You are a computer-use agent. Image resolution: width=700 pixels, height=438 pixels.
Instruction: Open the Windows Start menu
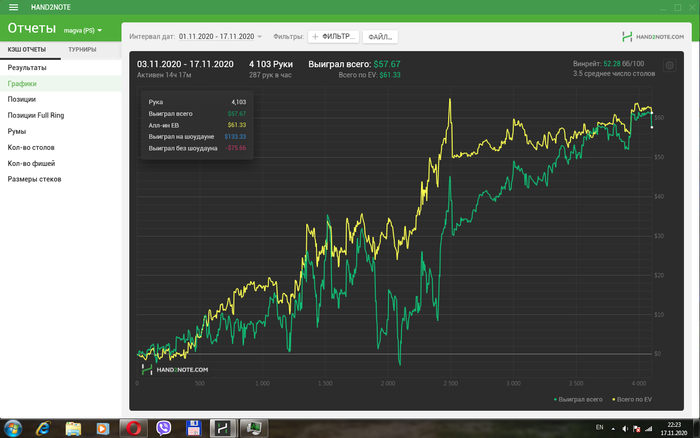coord(12,429)
